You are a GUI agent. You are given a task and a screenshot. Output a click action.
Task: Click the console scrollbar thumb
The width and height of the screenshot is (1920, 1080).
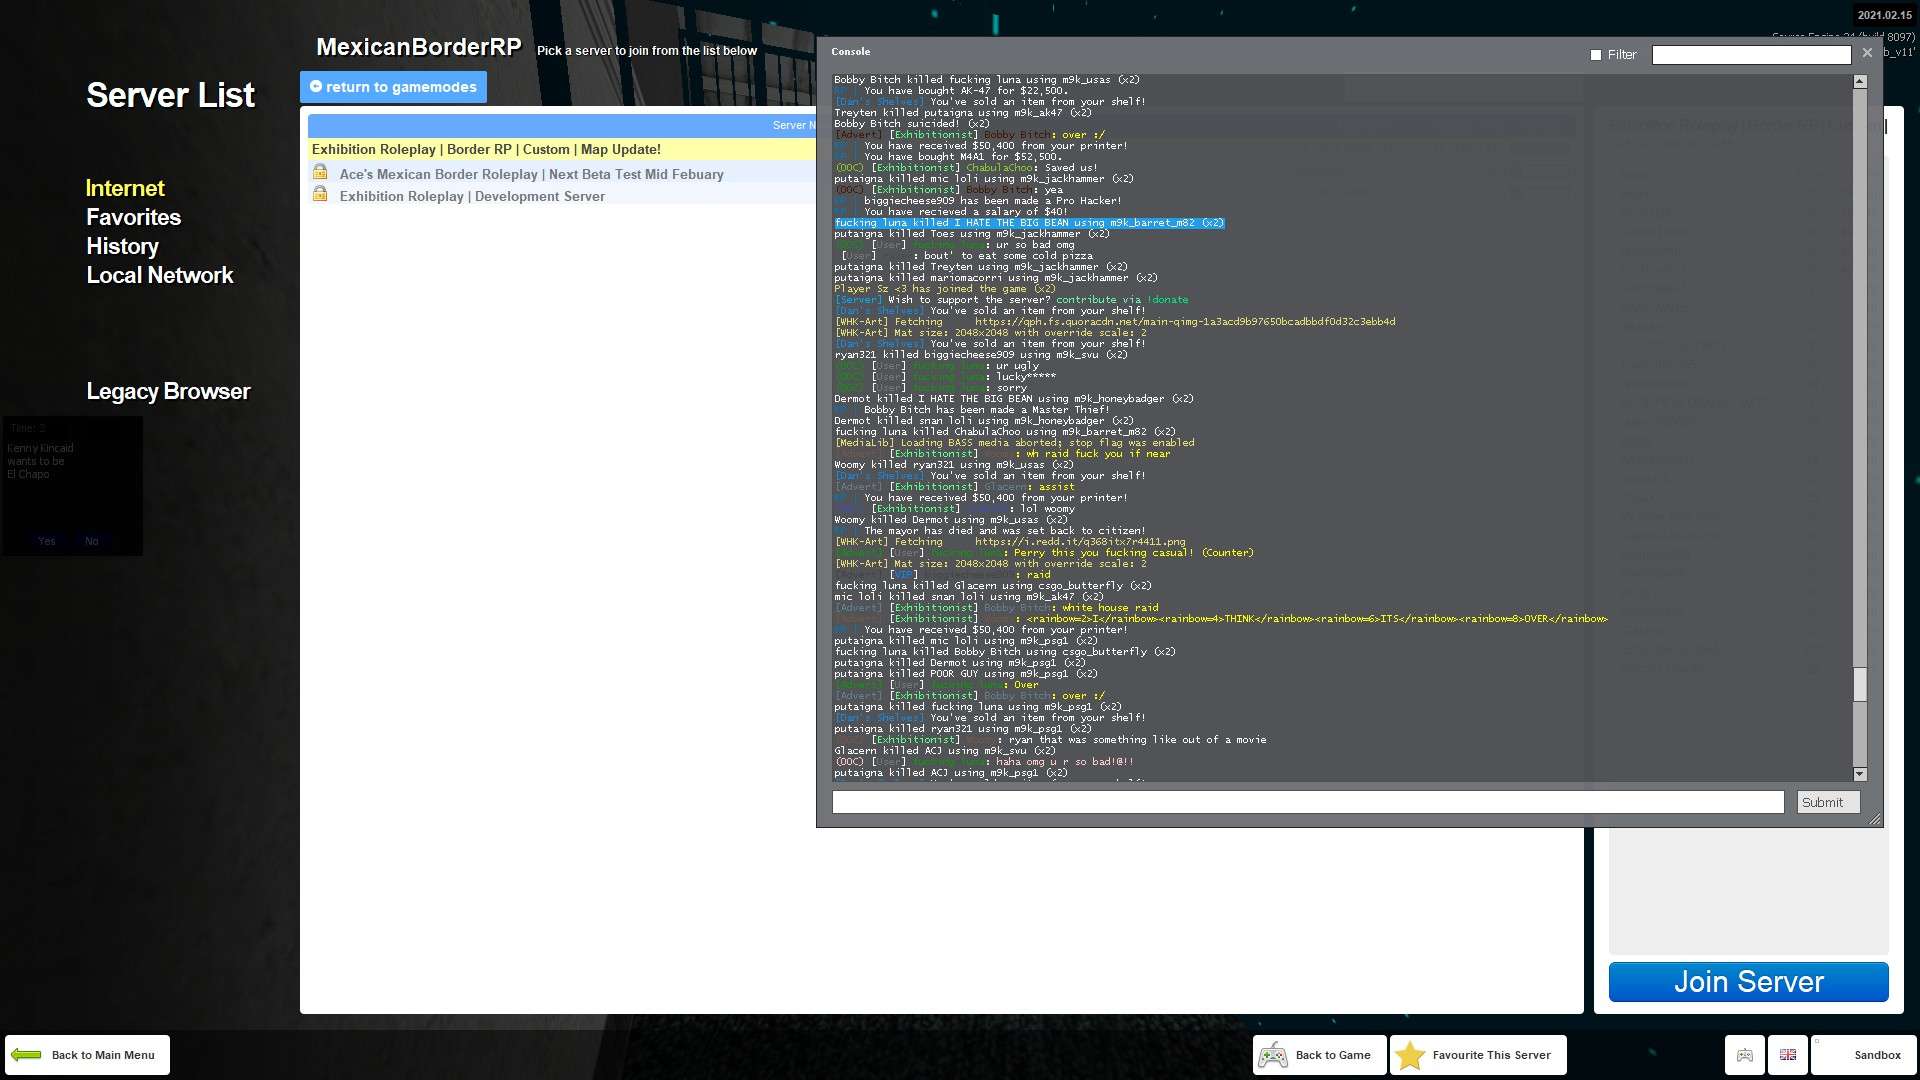click(1860, 685)
